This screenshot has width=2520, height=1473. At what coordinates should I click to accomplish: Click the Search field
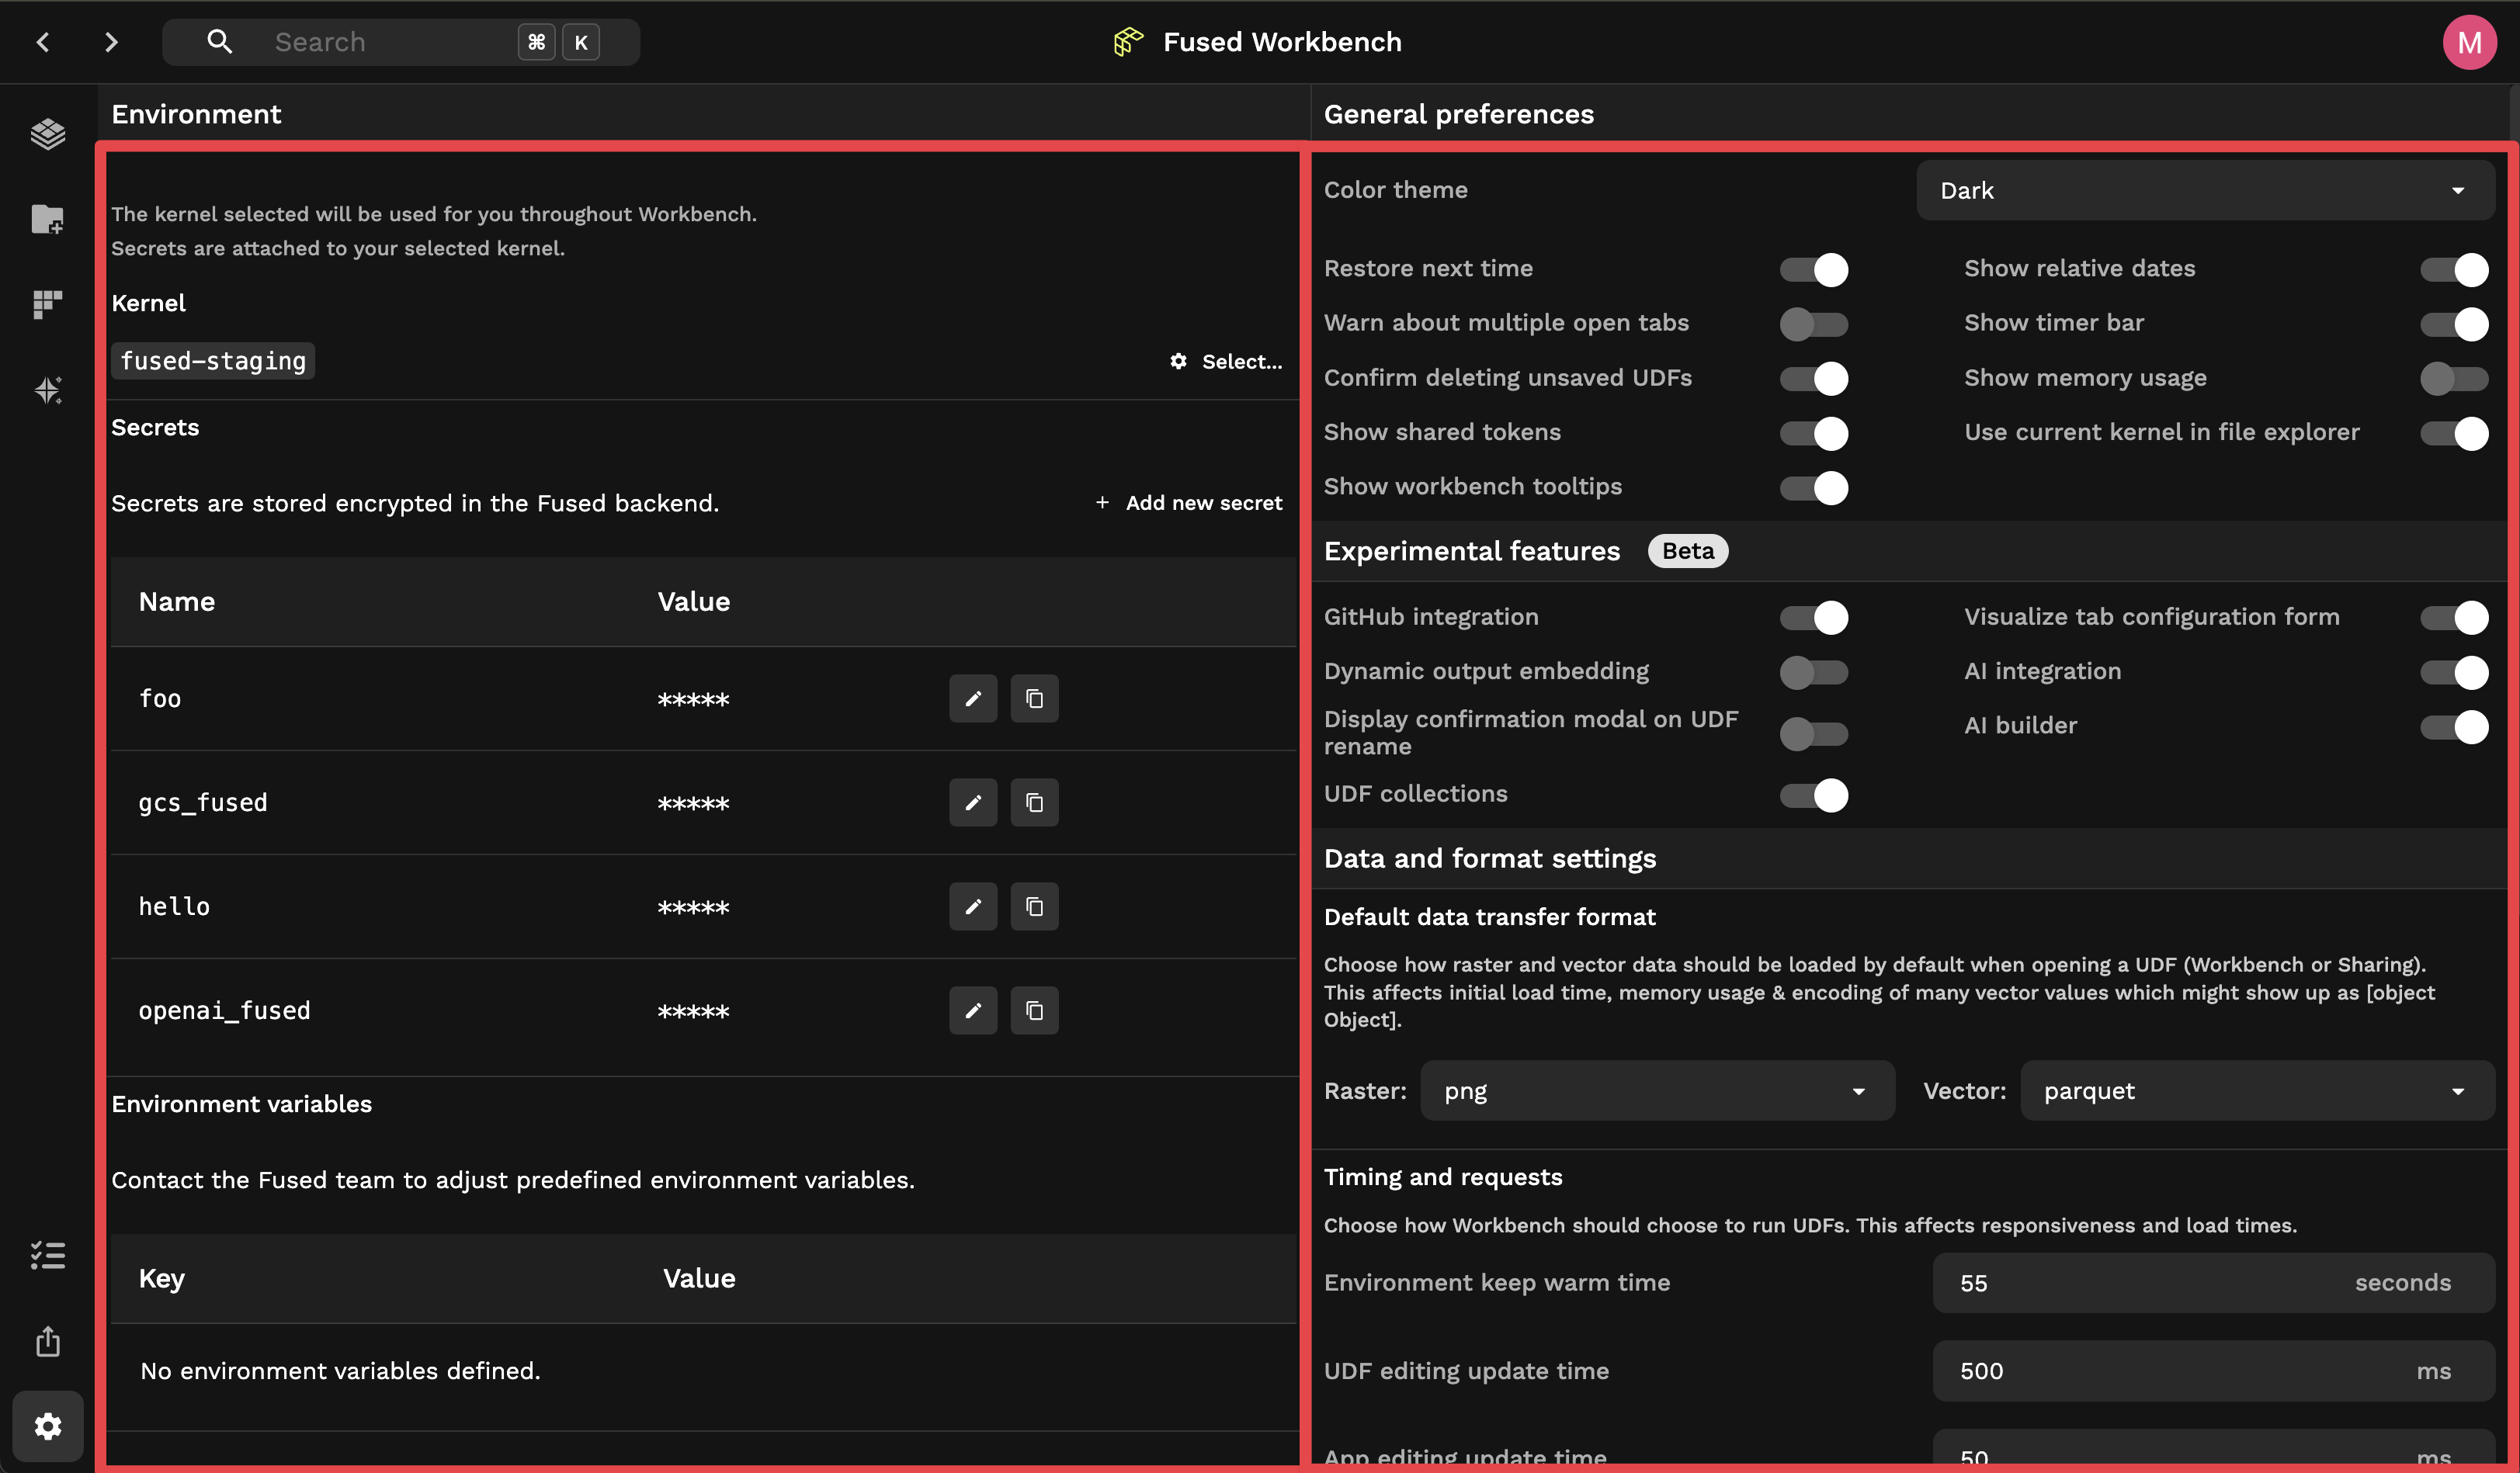pyautogui.click(x=401, y=42)
